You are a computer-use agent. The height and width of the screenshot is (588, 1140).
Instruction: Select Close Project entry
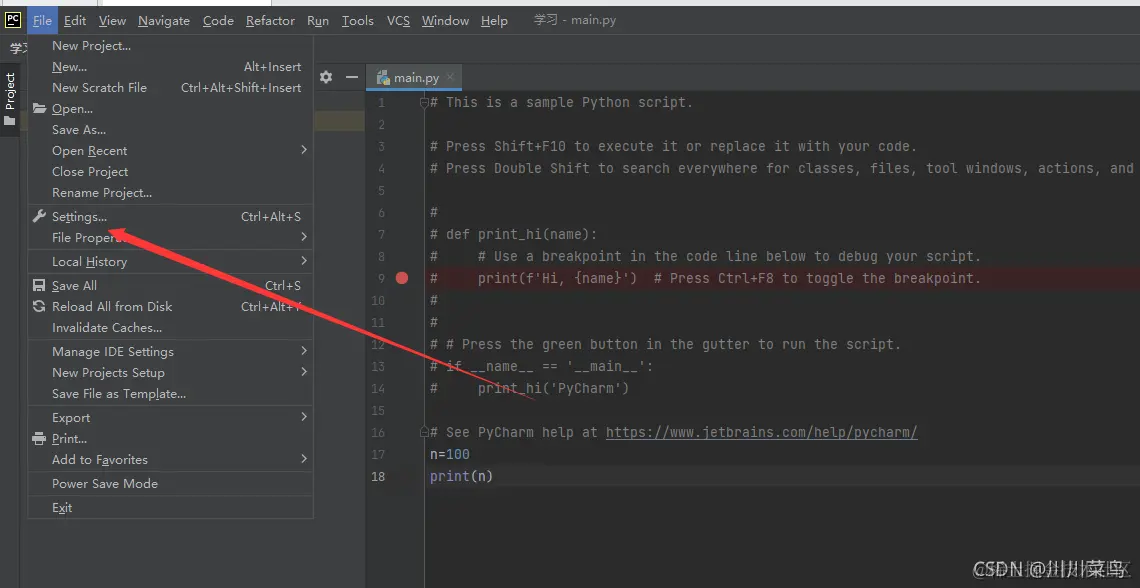coord(170,172)
